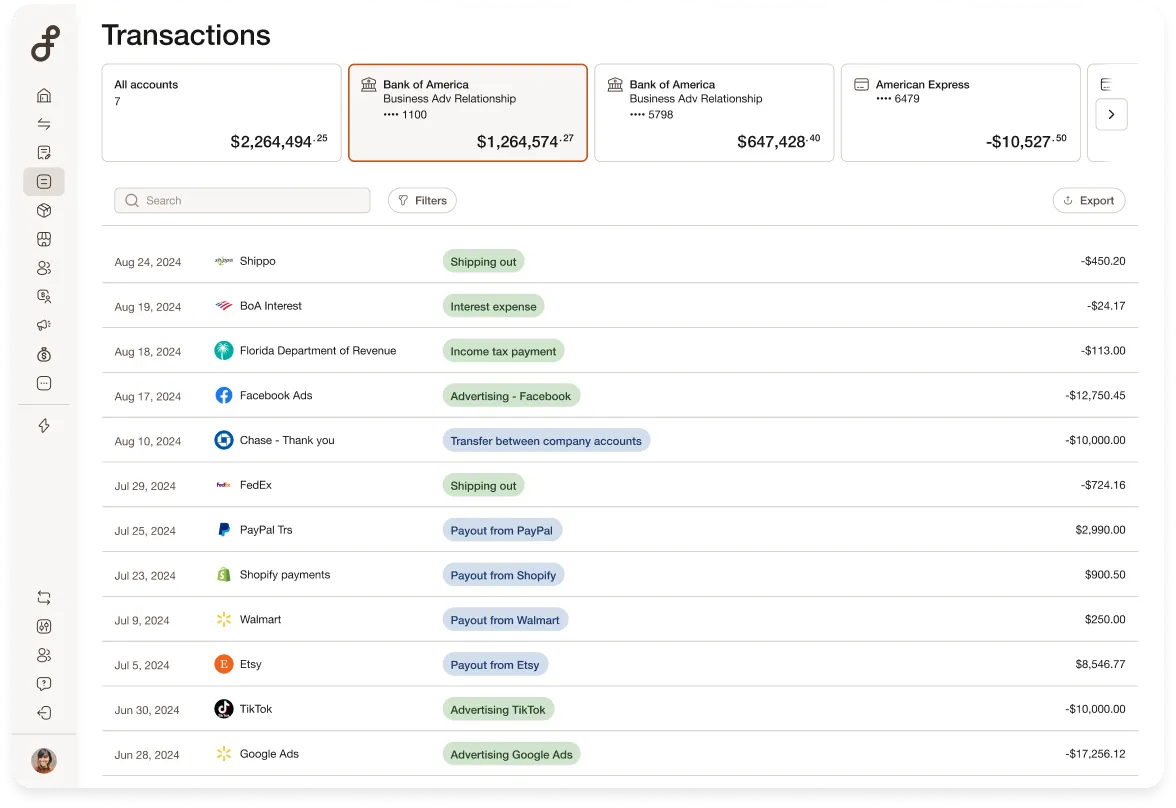
Task: Click the Advertising Google Ads tag
Action: (512, 755)
